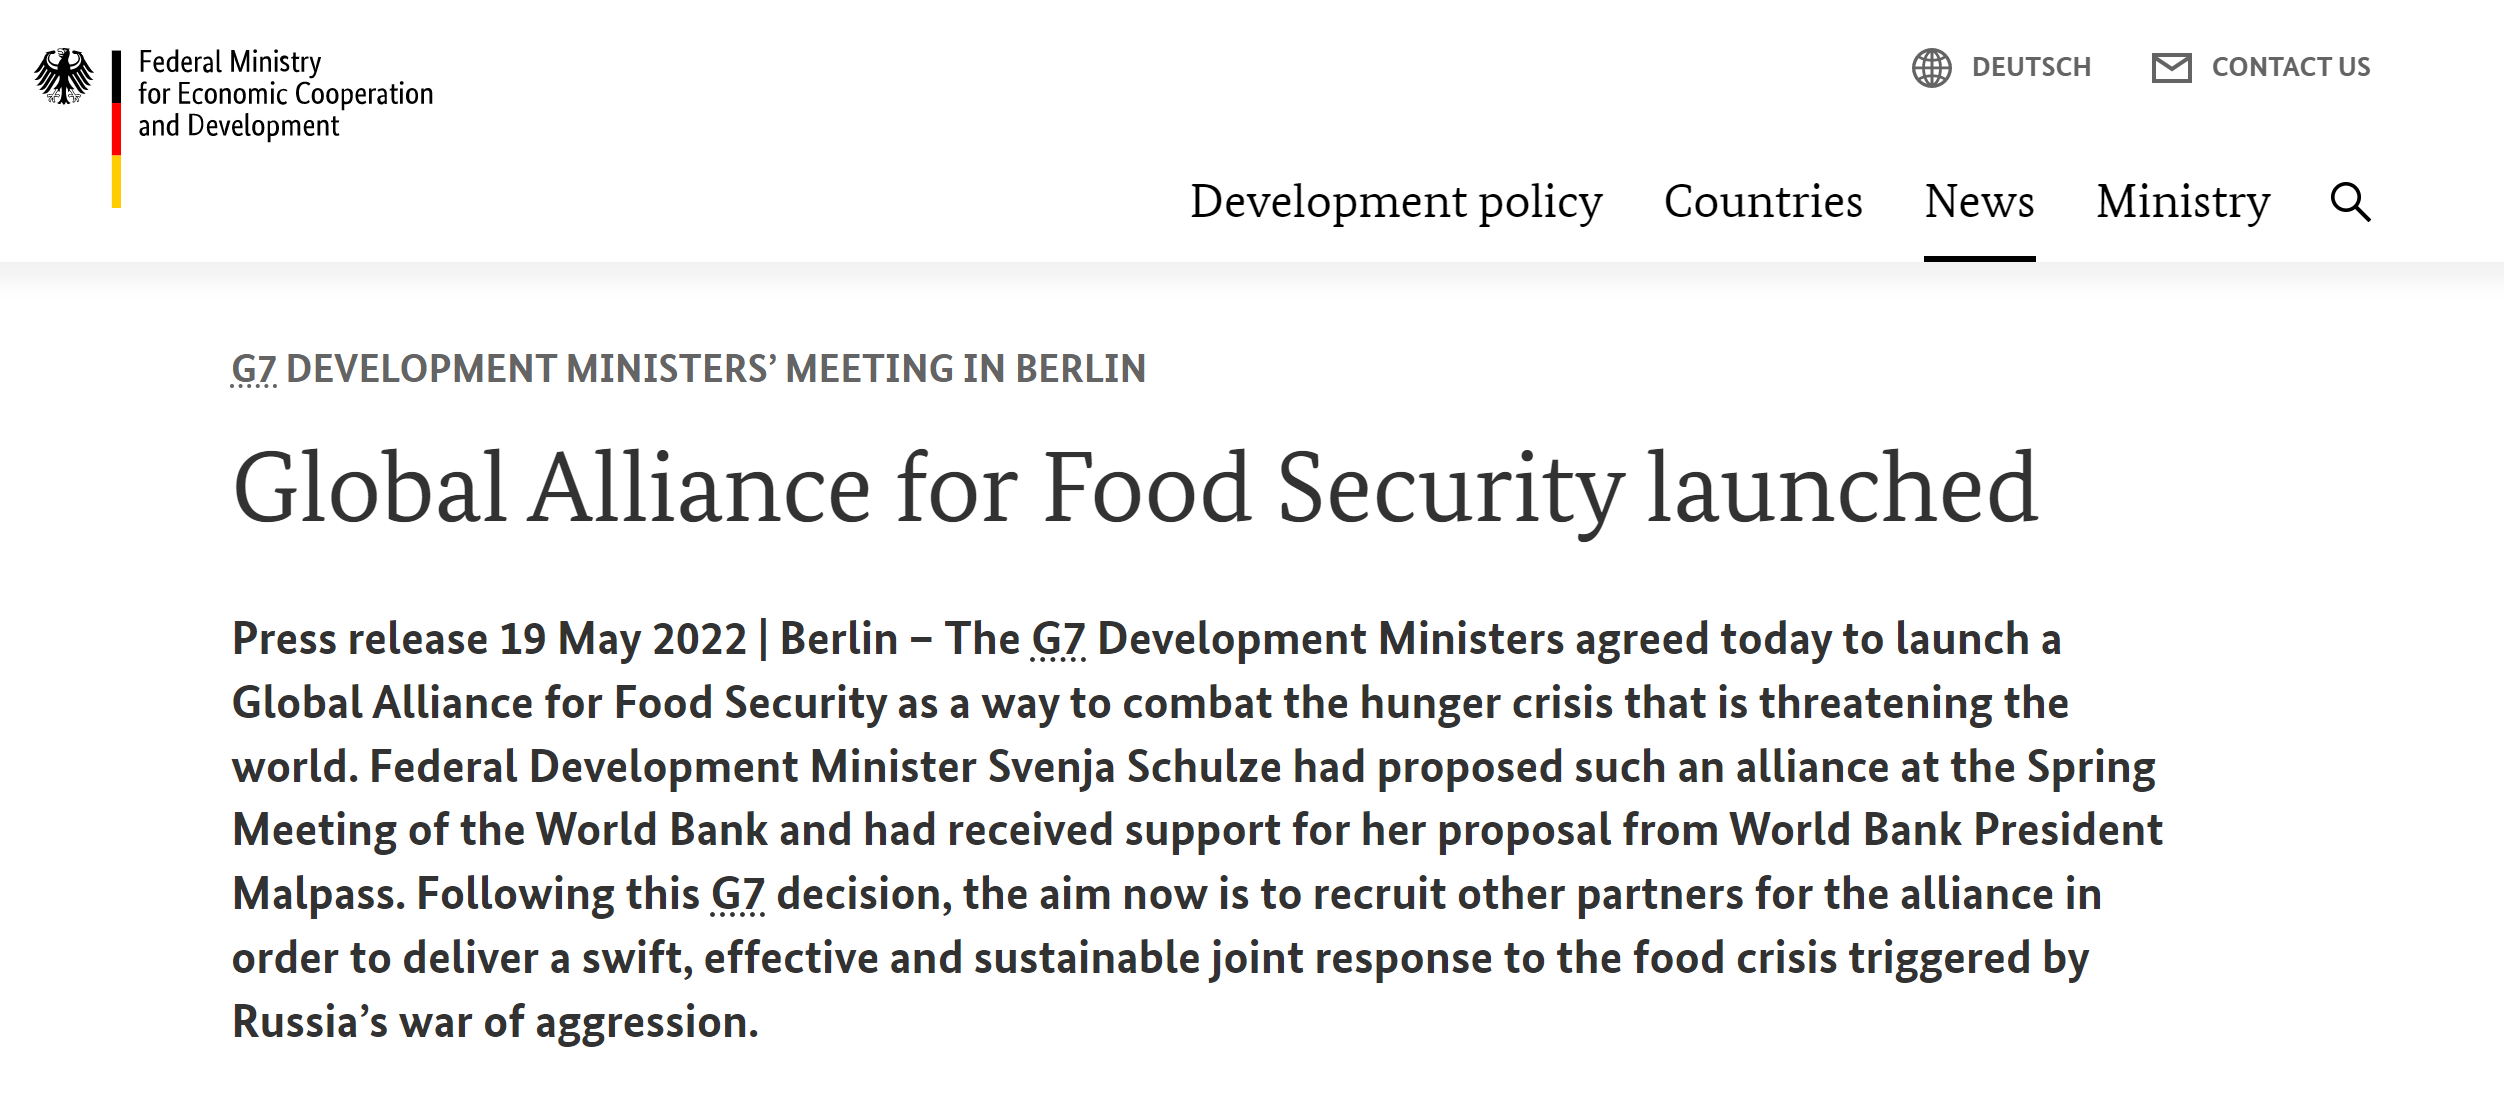
Task: Click the Federal Ministry logo text
Action: click(x=285, y=94)
